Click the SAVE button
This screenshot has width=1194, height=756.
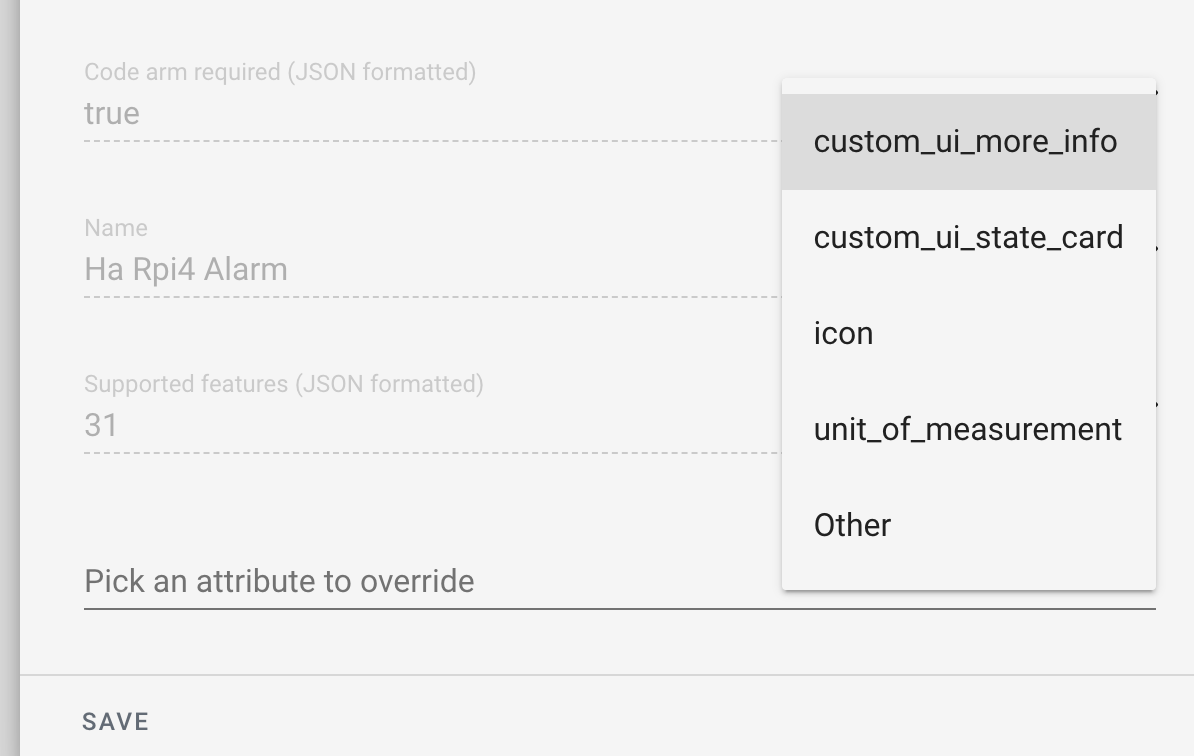(x=117, y=720)
